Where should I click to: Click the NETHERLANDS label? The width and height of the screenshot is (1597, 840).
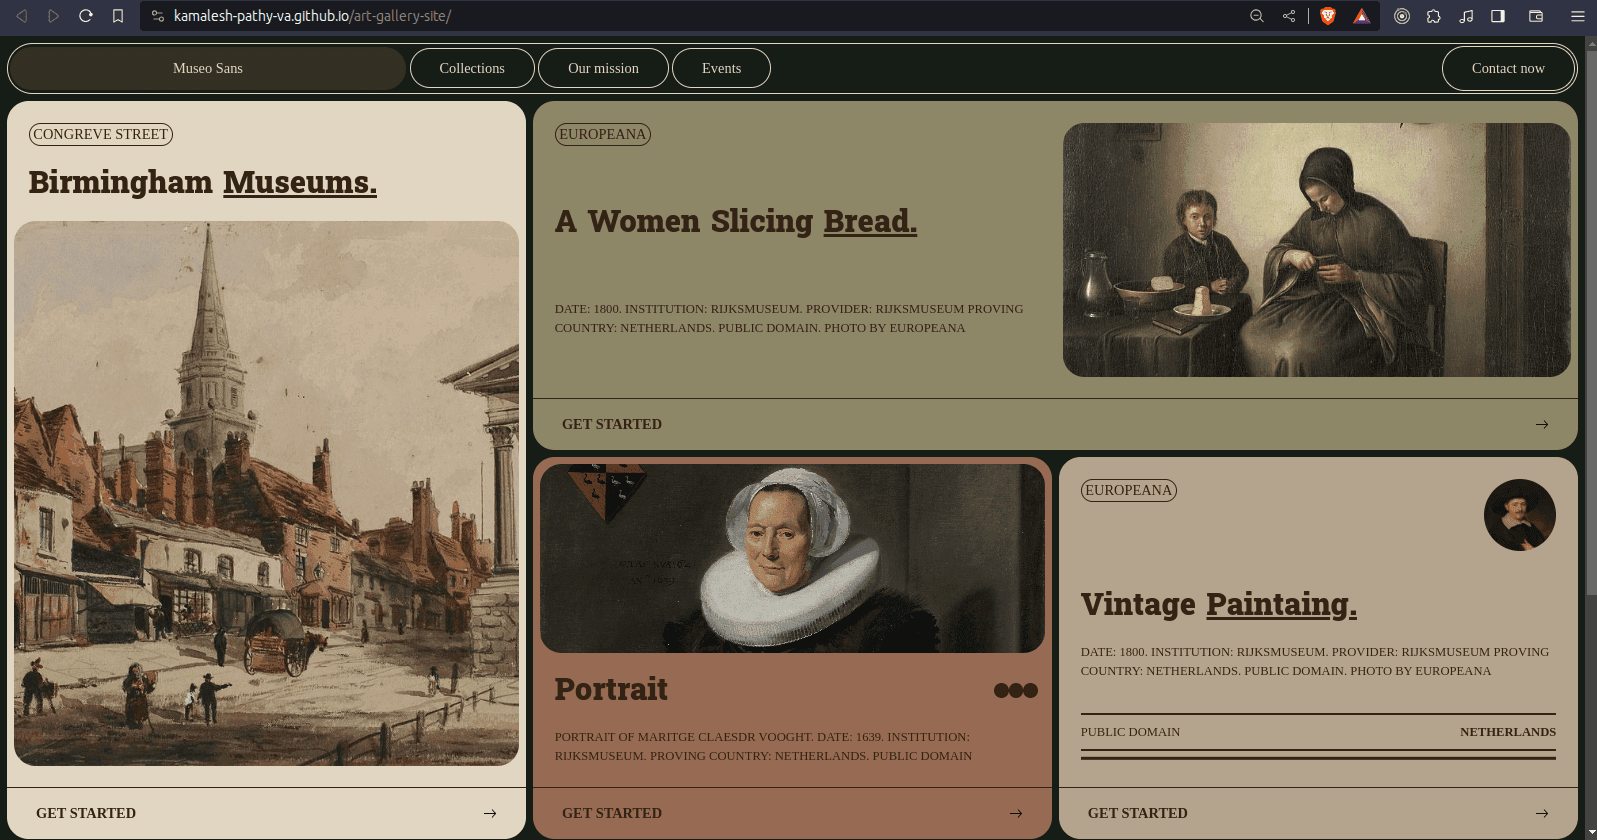pyautogui.click(x=1508, y=732)
